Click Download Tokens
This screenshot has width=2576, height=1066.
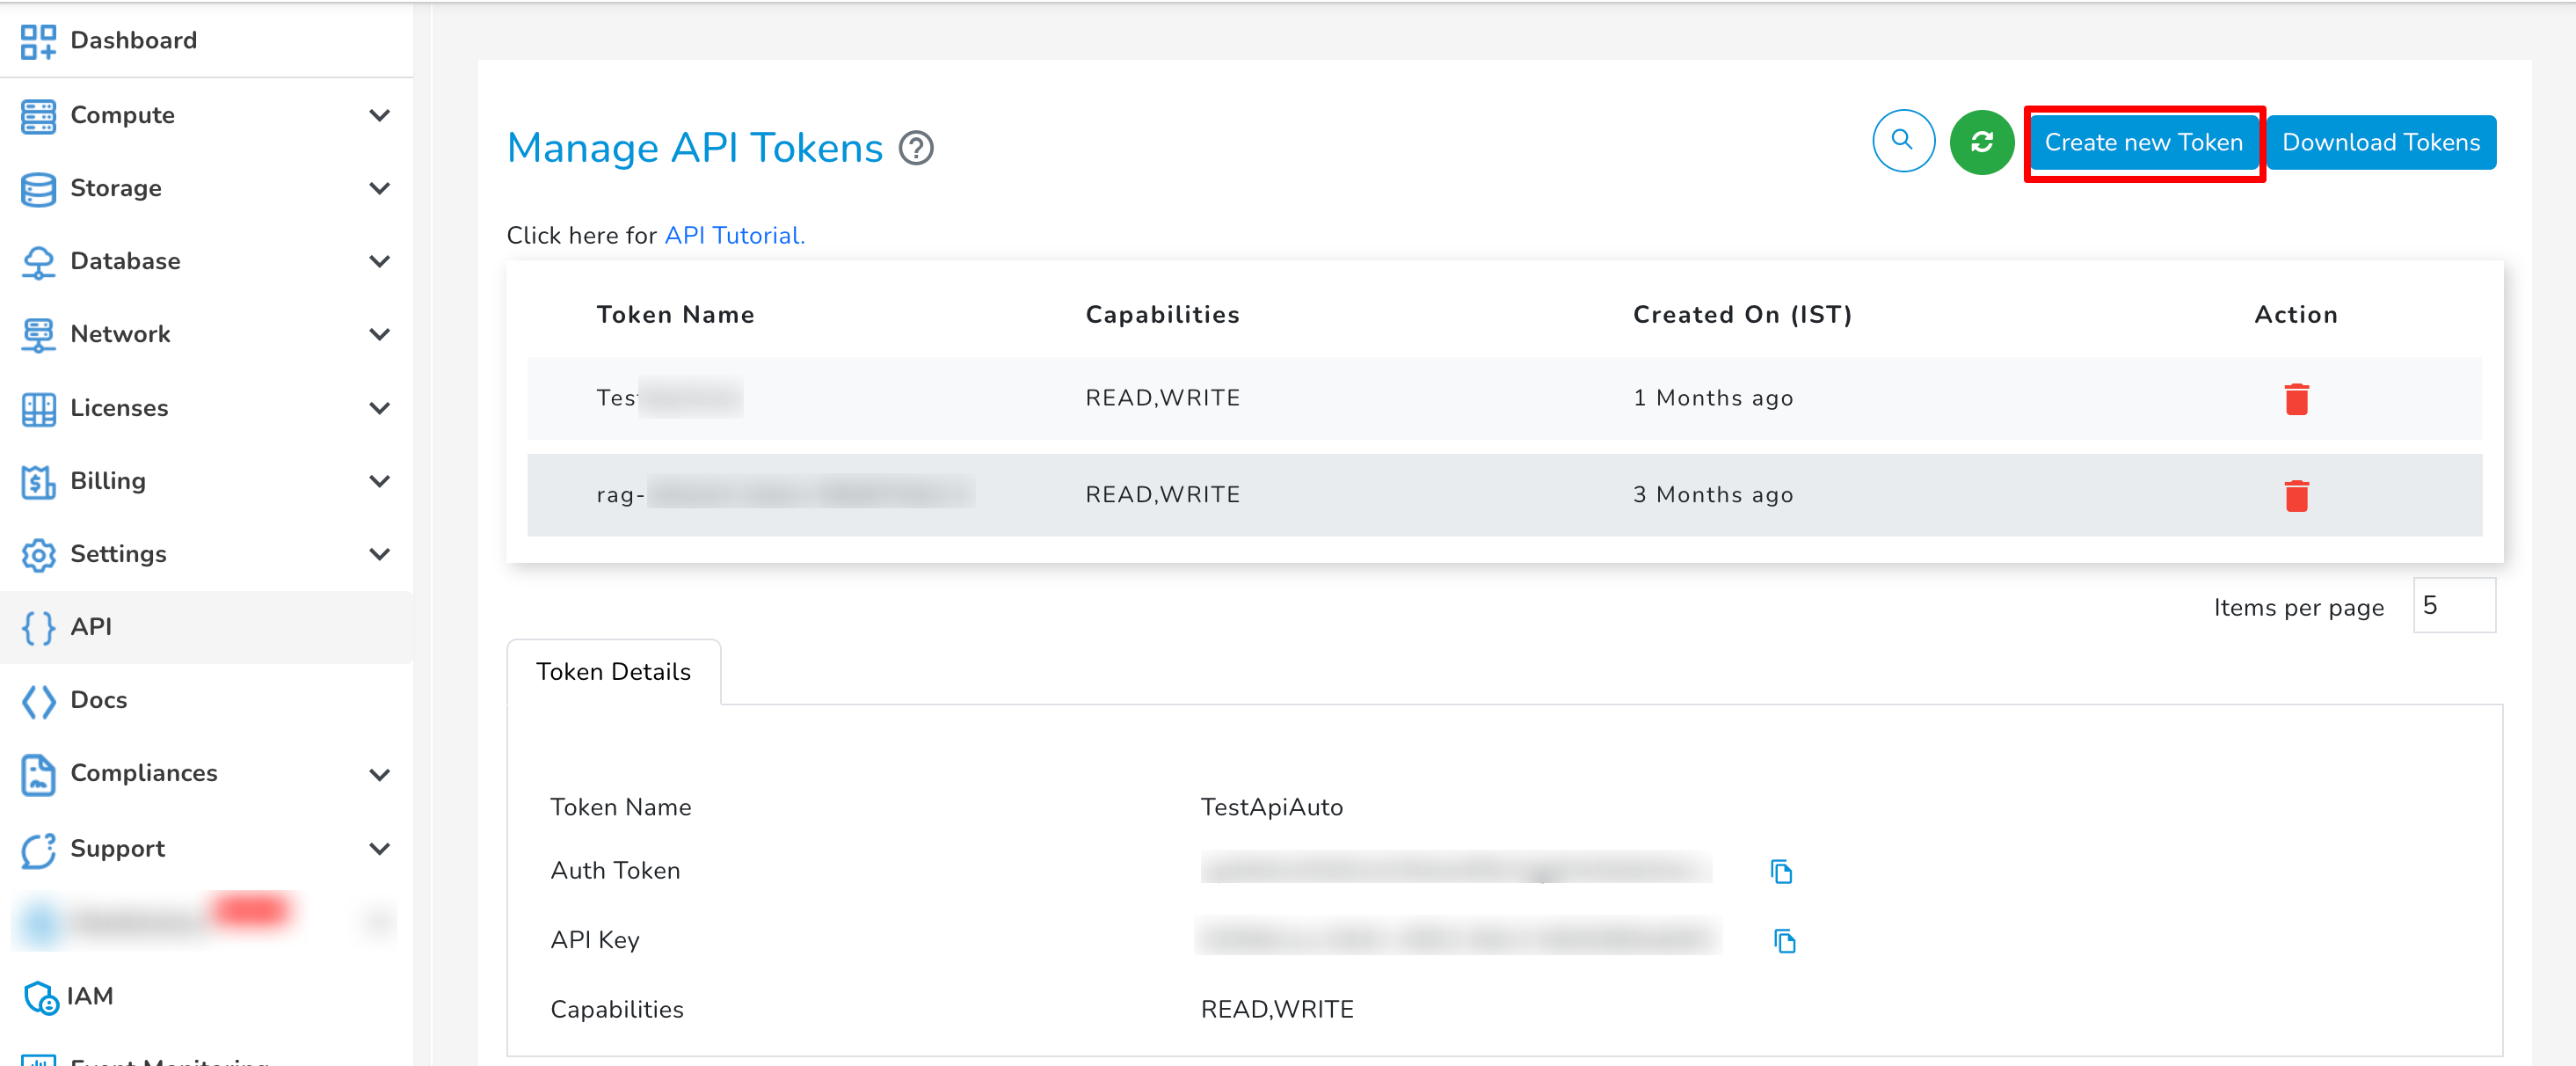(x=2382, y=142)
